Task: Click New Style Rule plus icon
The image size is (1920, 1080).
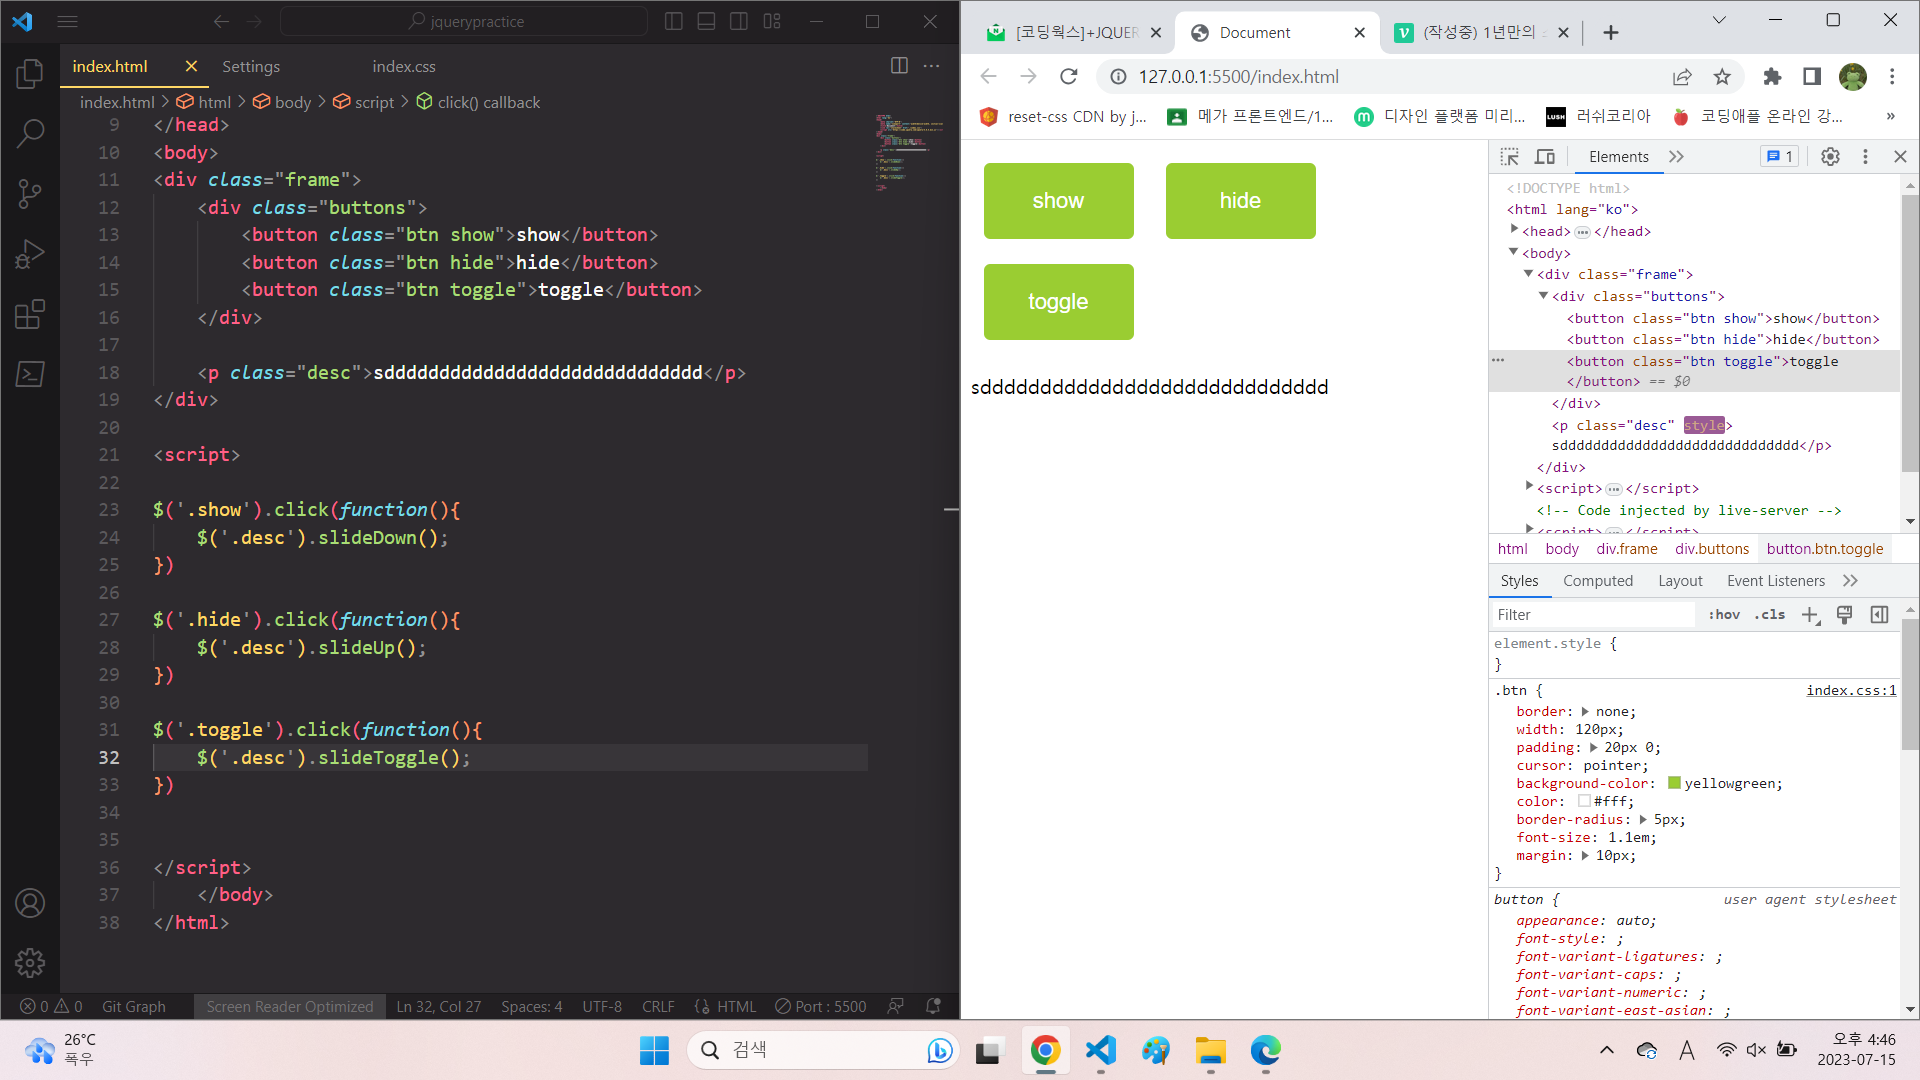Action: tap(1811, 615)
